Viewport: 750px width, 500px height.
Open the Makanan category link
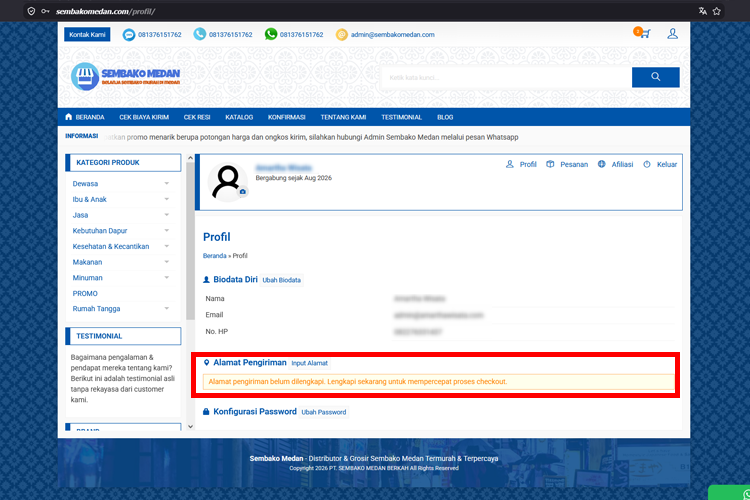point(87,262)
